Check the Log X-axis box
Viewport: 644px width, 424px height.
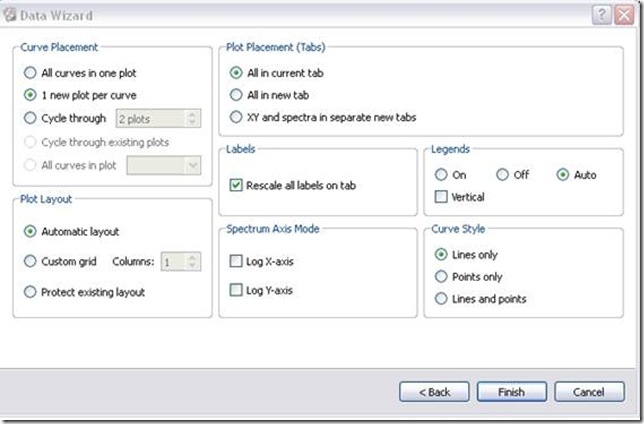tap(236, 262)
